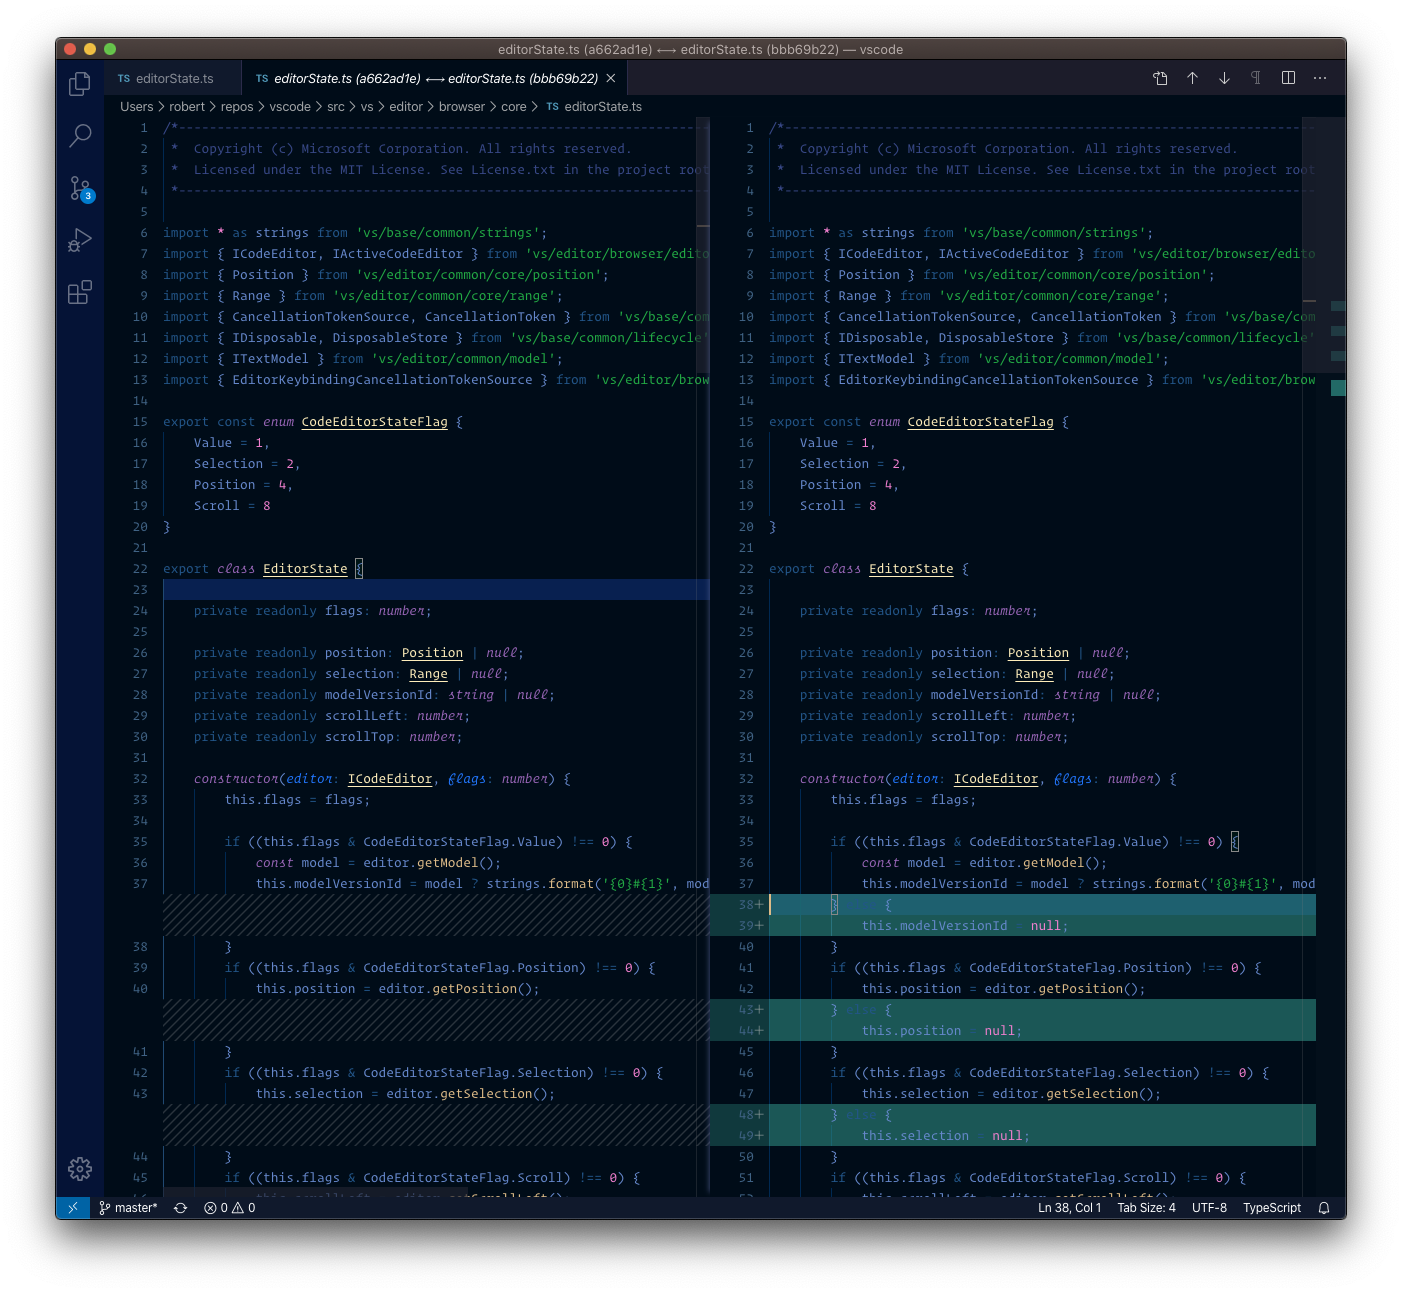Image resolution: width=1402 pixels, height=1293 pixels.
Task: Open remote window indicator in status bar
Action: [73, 1208]
